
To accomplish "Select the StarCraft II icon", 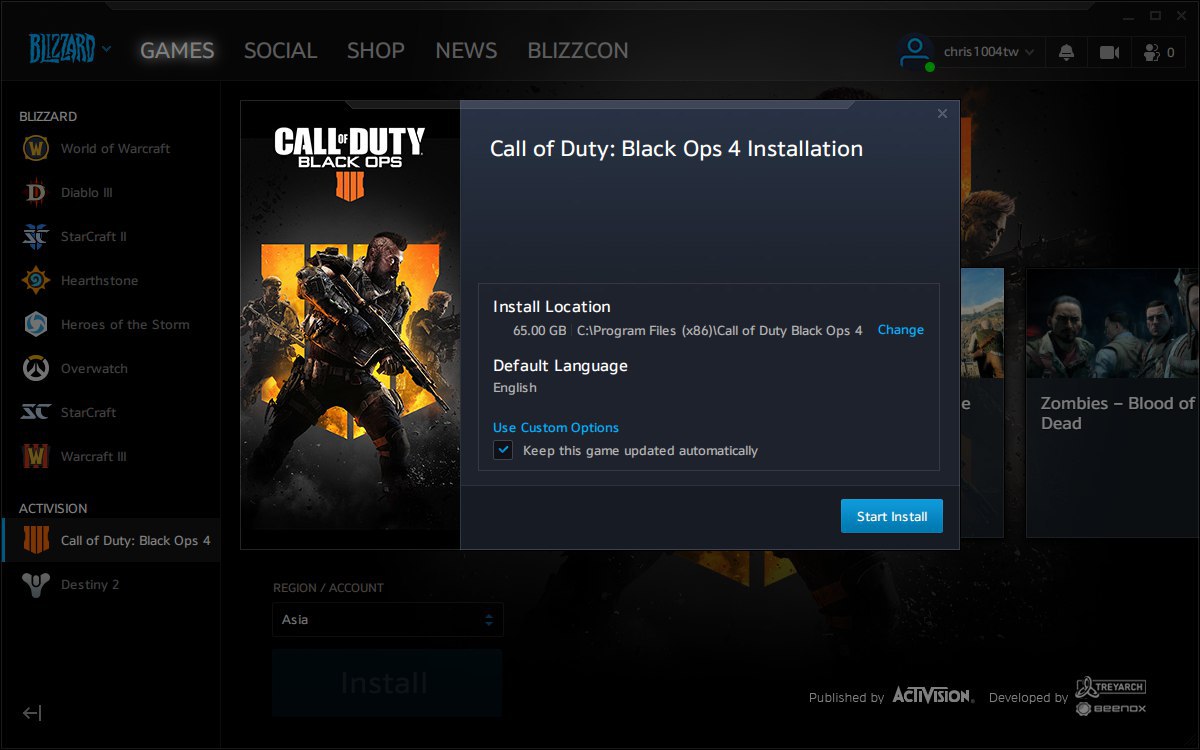I will click(35, 236).
